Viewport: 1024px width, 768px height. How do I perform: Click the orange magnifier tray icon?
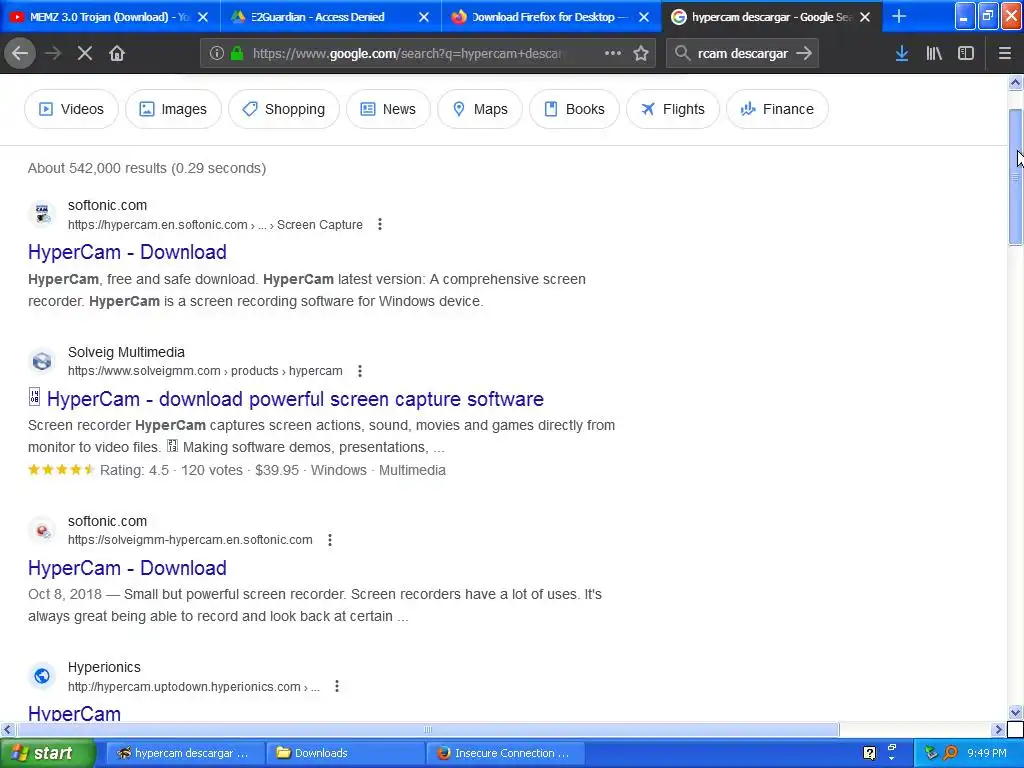950,753
